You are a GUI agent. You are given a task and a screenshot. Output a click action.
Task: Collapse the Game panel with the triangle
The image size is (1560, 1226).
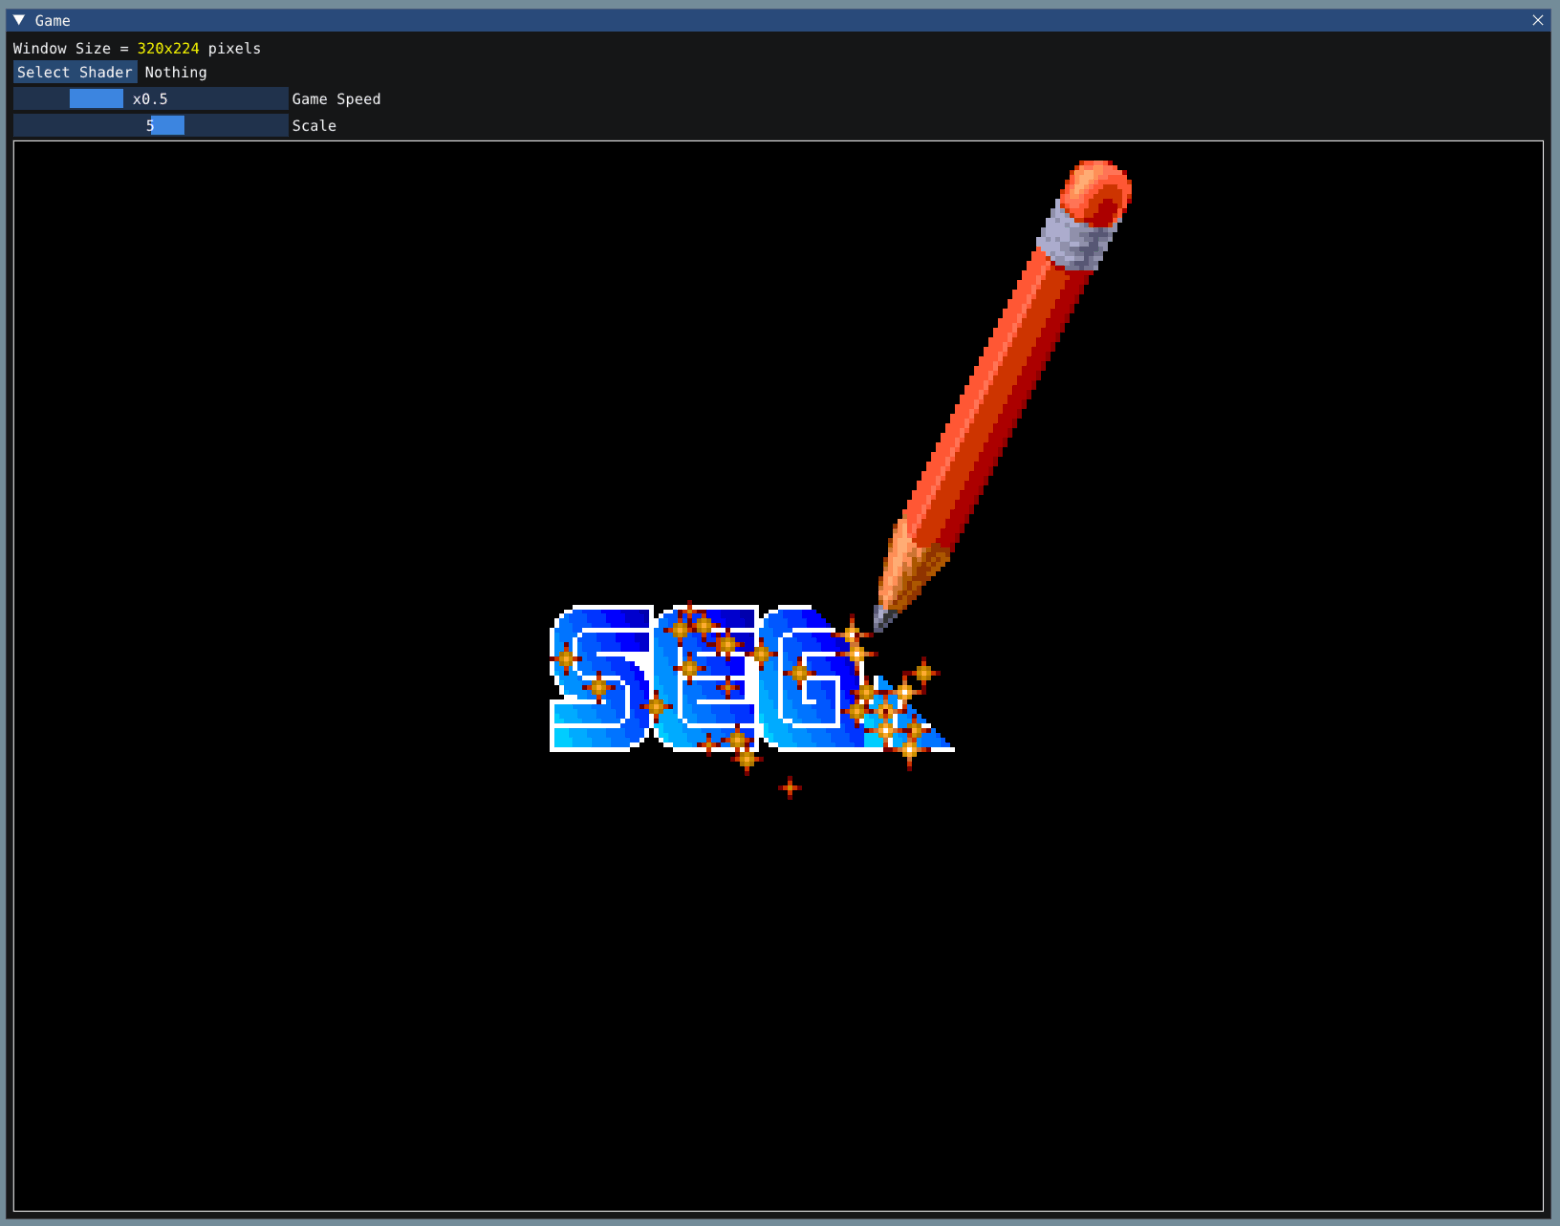(17, 20)
